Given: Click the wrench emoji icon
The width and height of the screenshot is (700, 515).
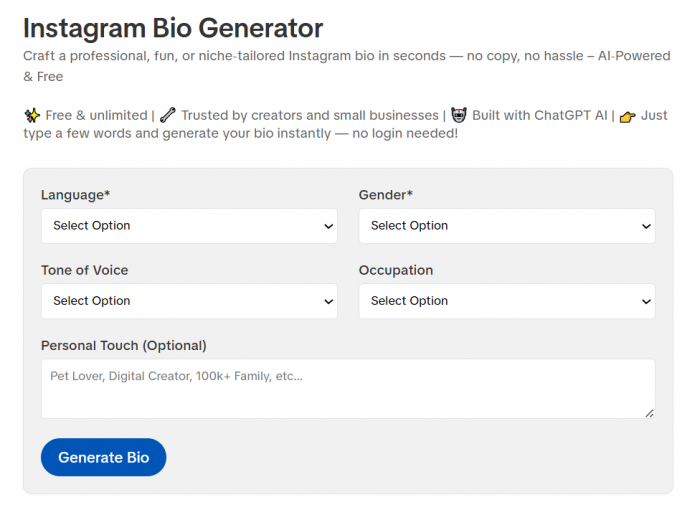Looking at the screenshot, I should (x=168, y=115).
